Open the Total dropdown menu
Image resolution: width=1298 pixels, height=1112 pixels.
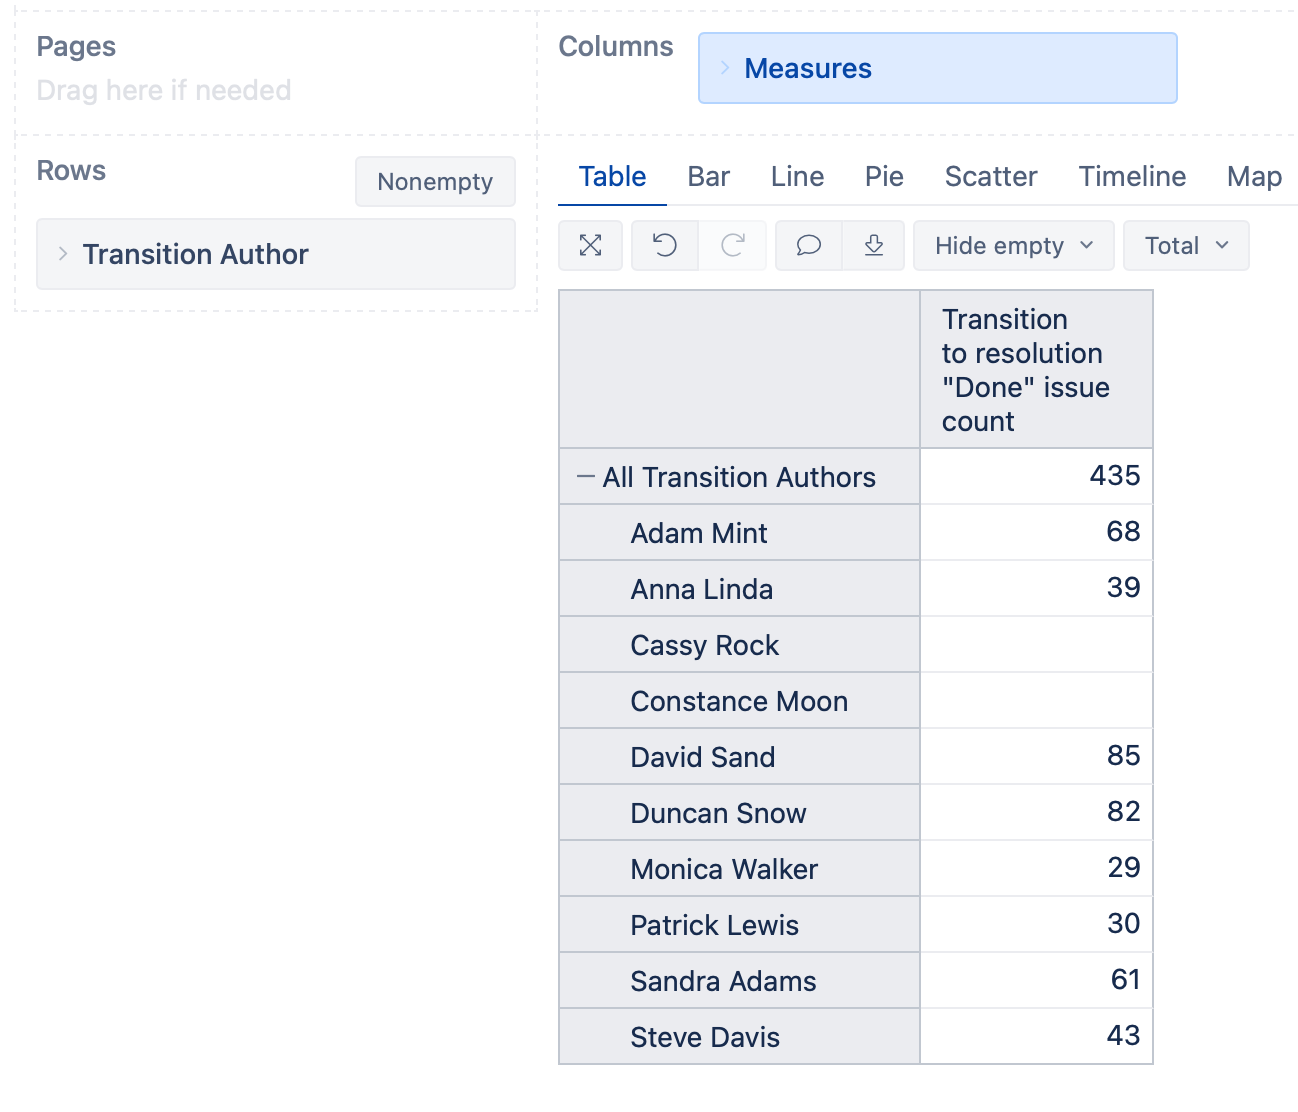[1185, 246]
